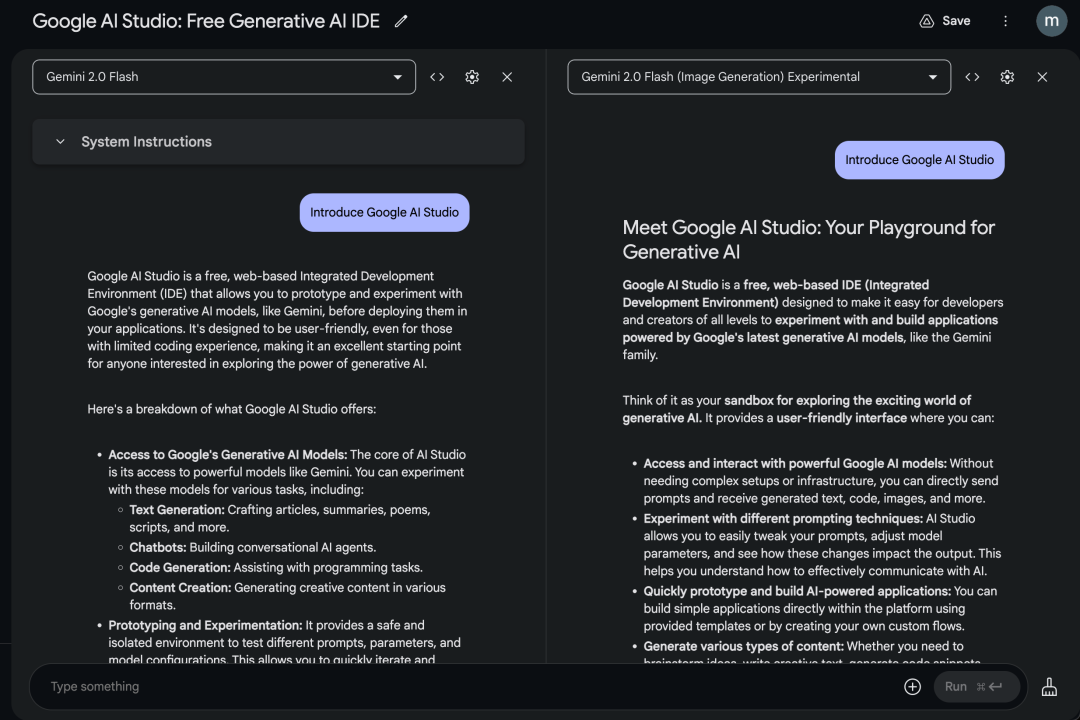This screenshot has width=1080, height=720.
Task: Open the right image generation model dropdown
Action: coord(758,76)
